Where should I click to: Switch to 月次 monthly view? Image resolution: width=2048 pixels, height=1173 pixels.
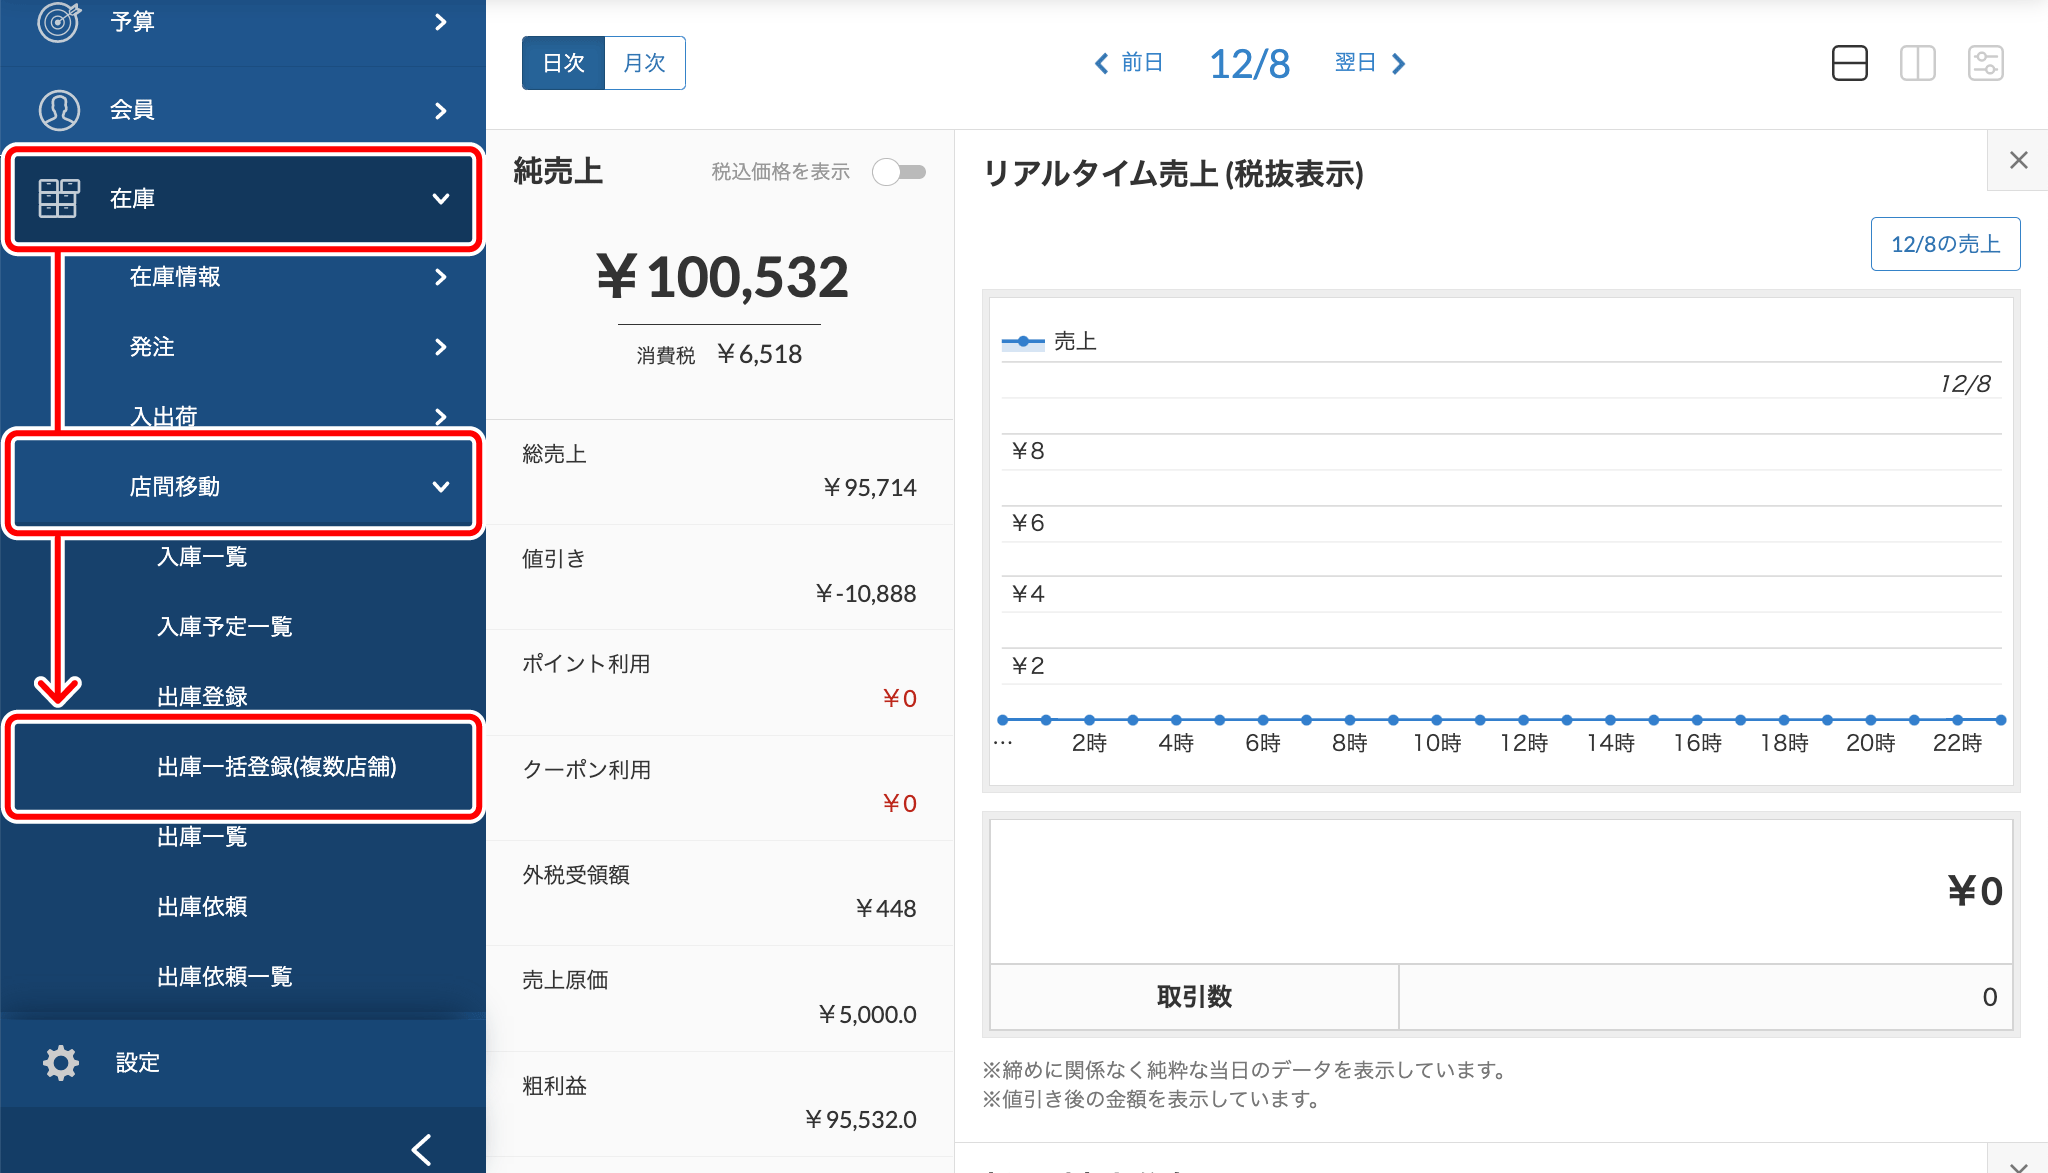[x=644, y=63]
